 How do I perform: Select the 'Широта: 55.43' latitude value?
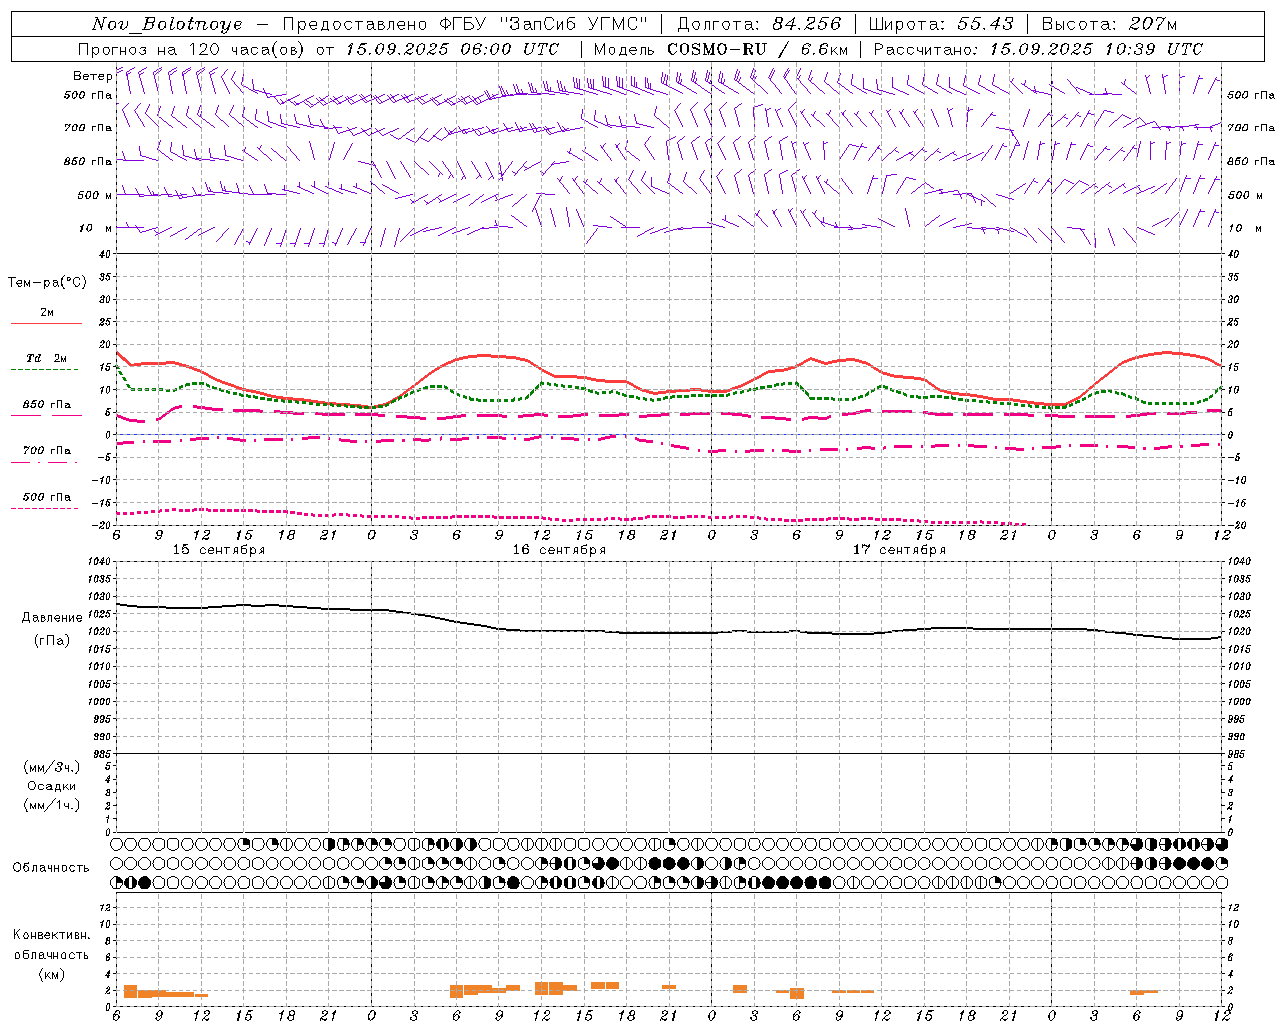(941, 24)
